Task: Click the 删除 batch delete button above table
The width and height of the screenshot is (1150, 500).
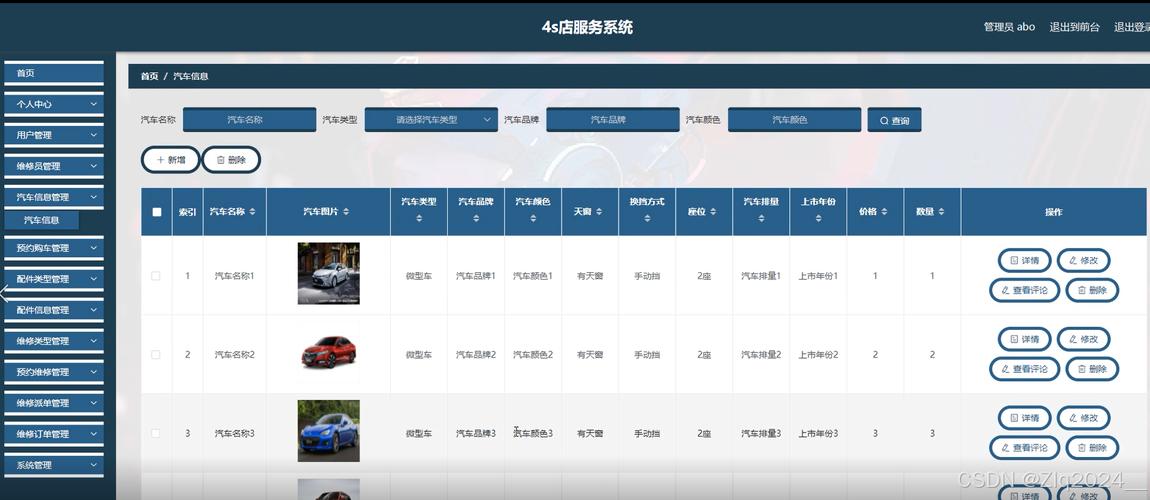Action: [x=231, y=160]
